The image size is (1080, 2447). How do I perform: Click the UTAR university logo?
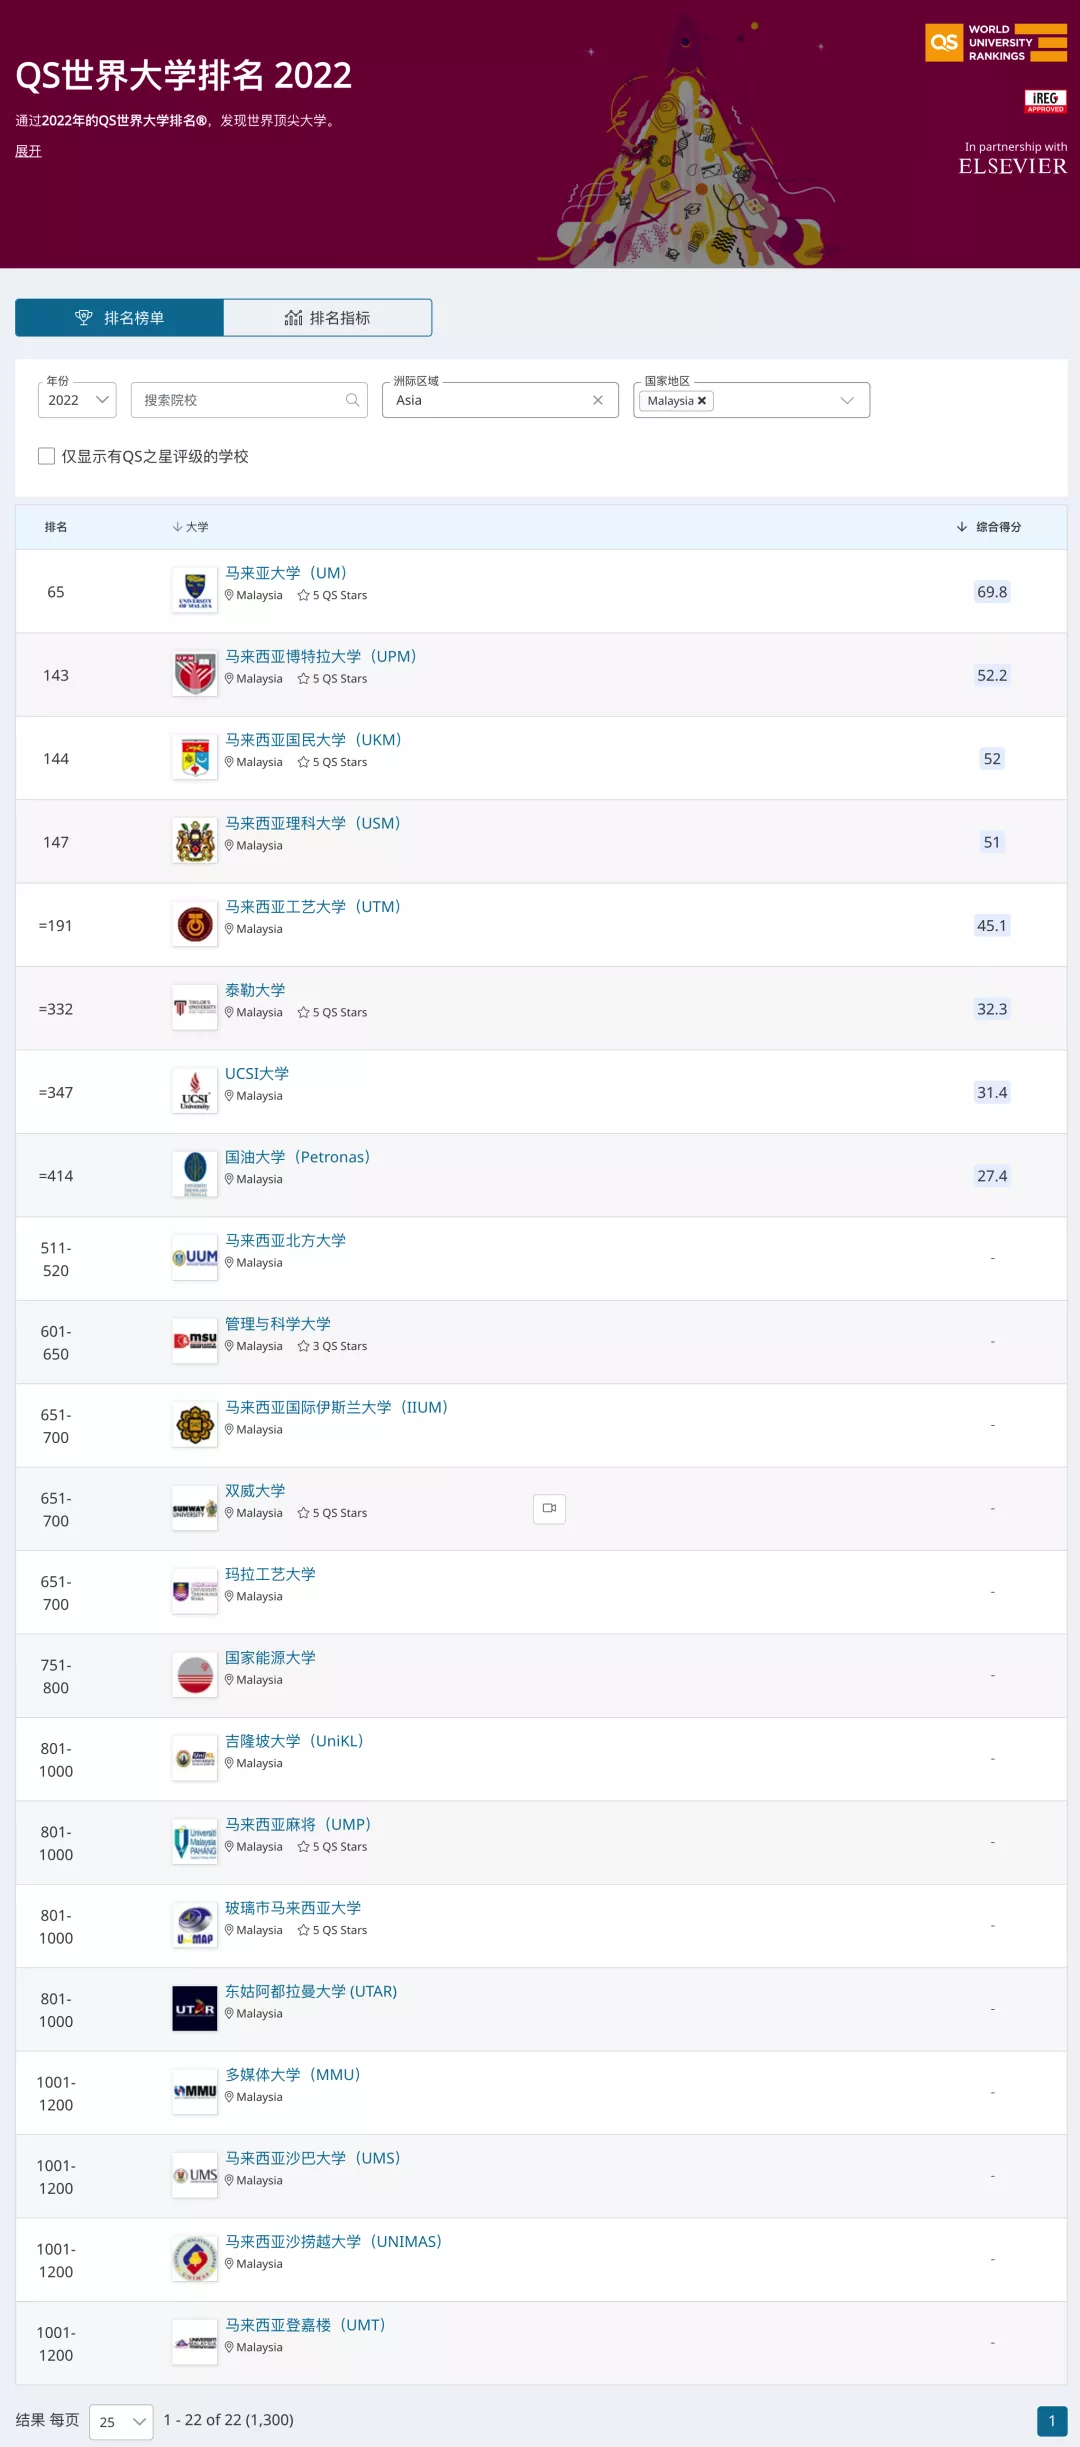pos(195,2008)
